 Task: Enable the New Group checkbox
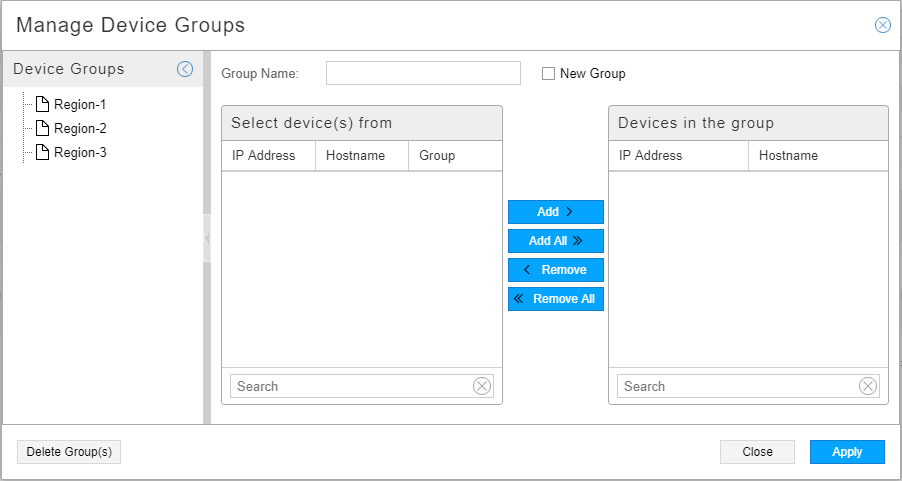pos(548,73)
